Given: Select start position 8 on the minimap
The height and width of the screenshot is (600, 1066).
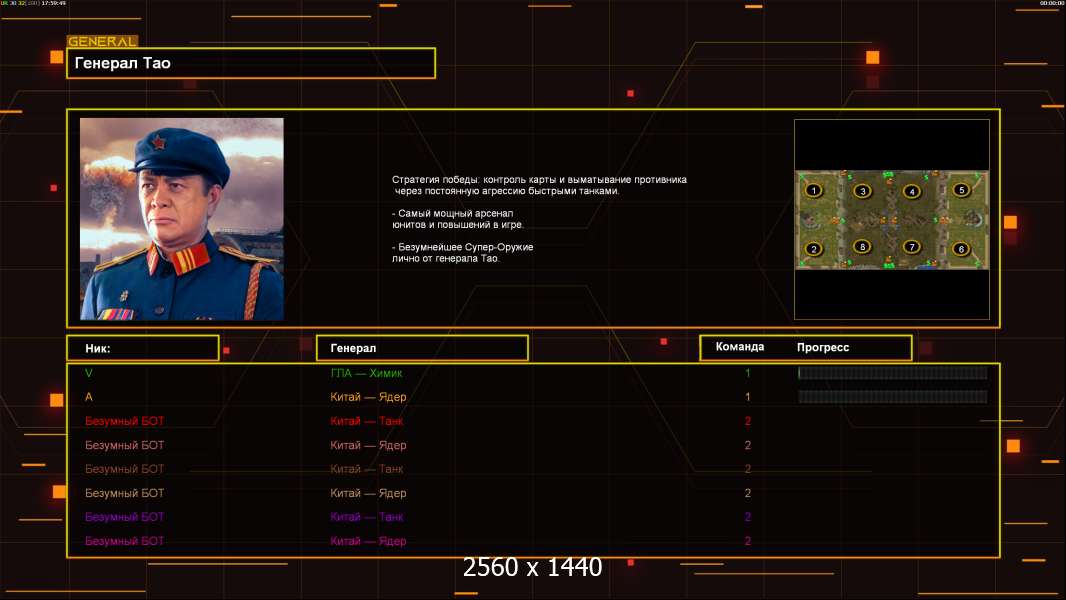Looking at the screenshot, I should [x=863, y=247].
